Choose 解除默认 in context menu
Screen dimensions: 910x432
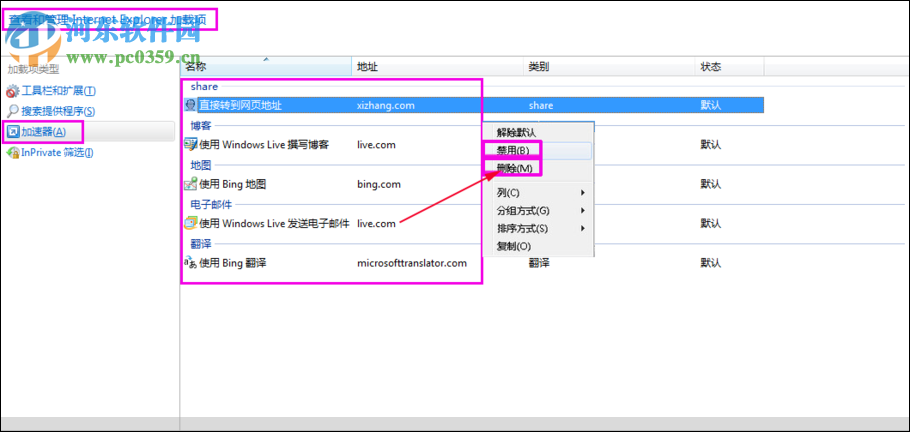click(517, 133)
